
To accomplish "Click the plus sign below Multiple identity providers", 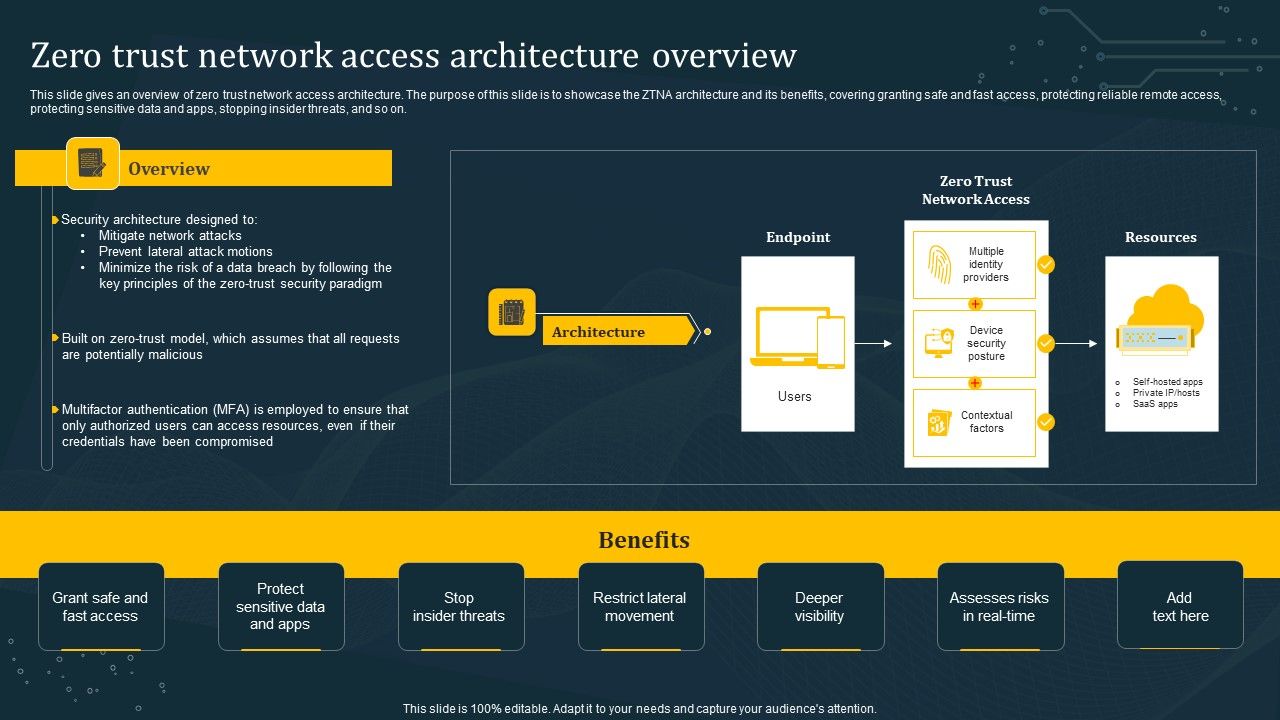I will pos(975,304).
